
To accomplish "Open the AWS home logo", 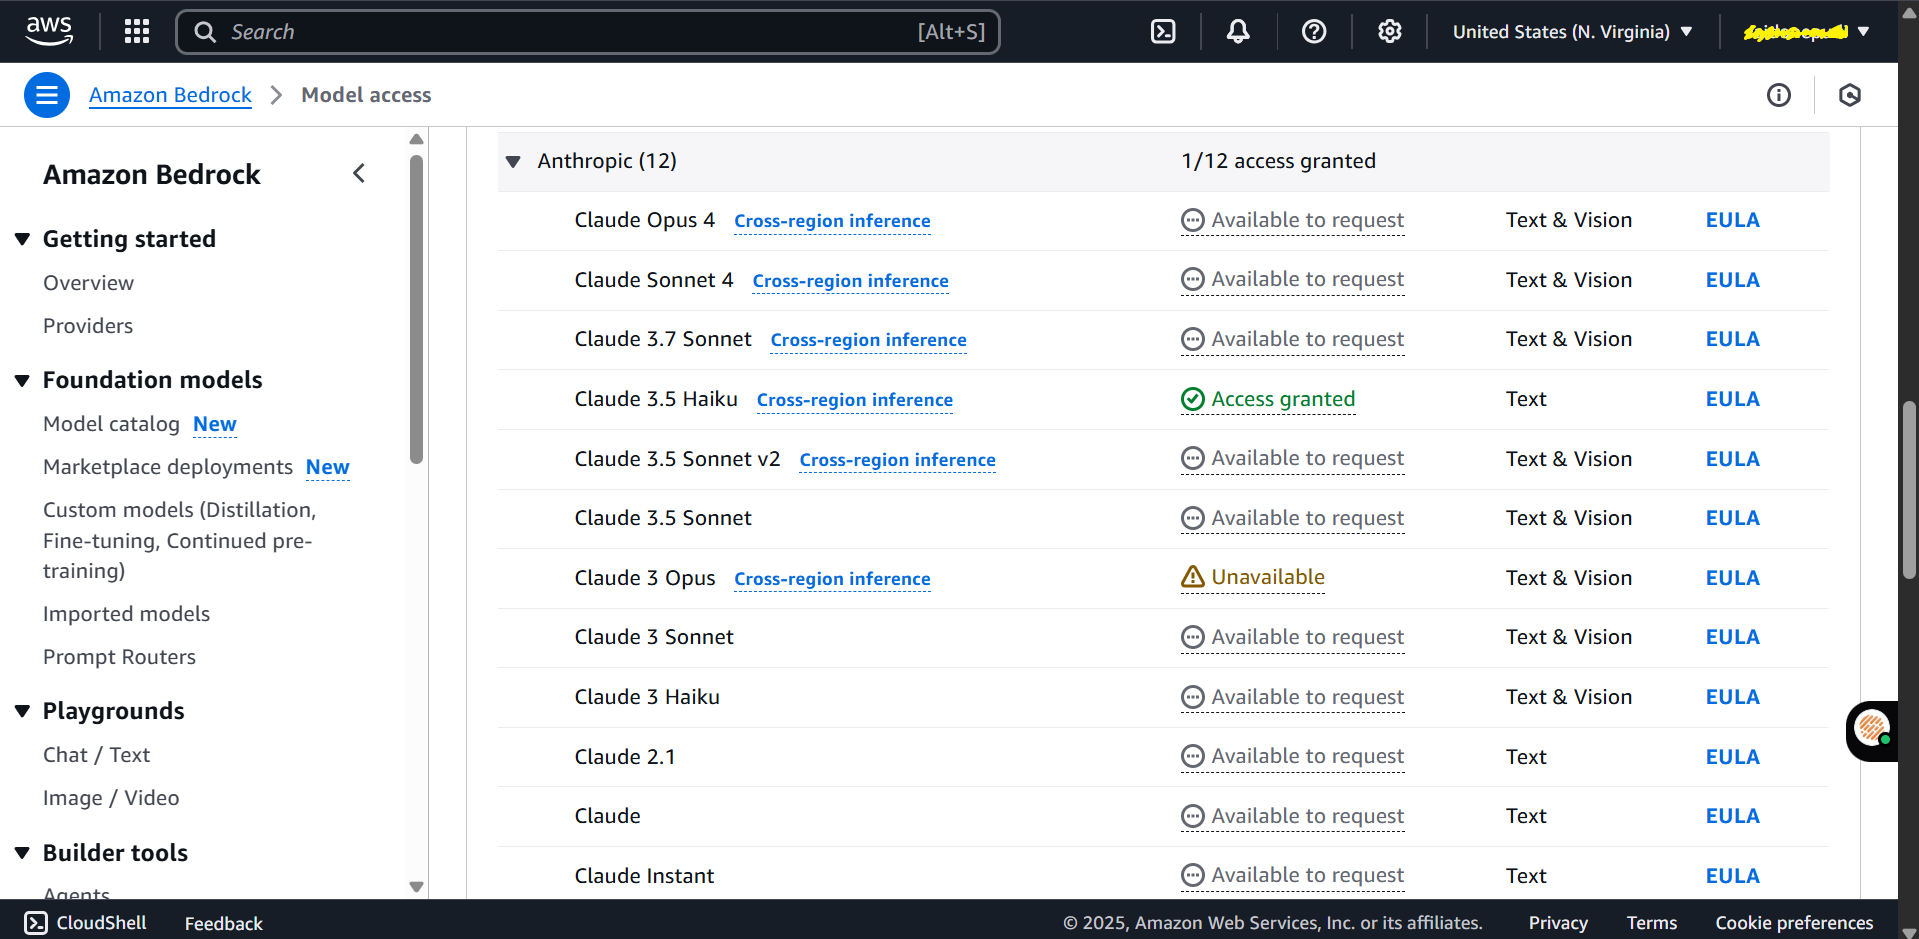I will pos(49,31).
